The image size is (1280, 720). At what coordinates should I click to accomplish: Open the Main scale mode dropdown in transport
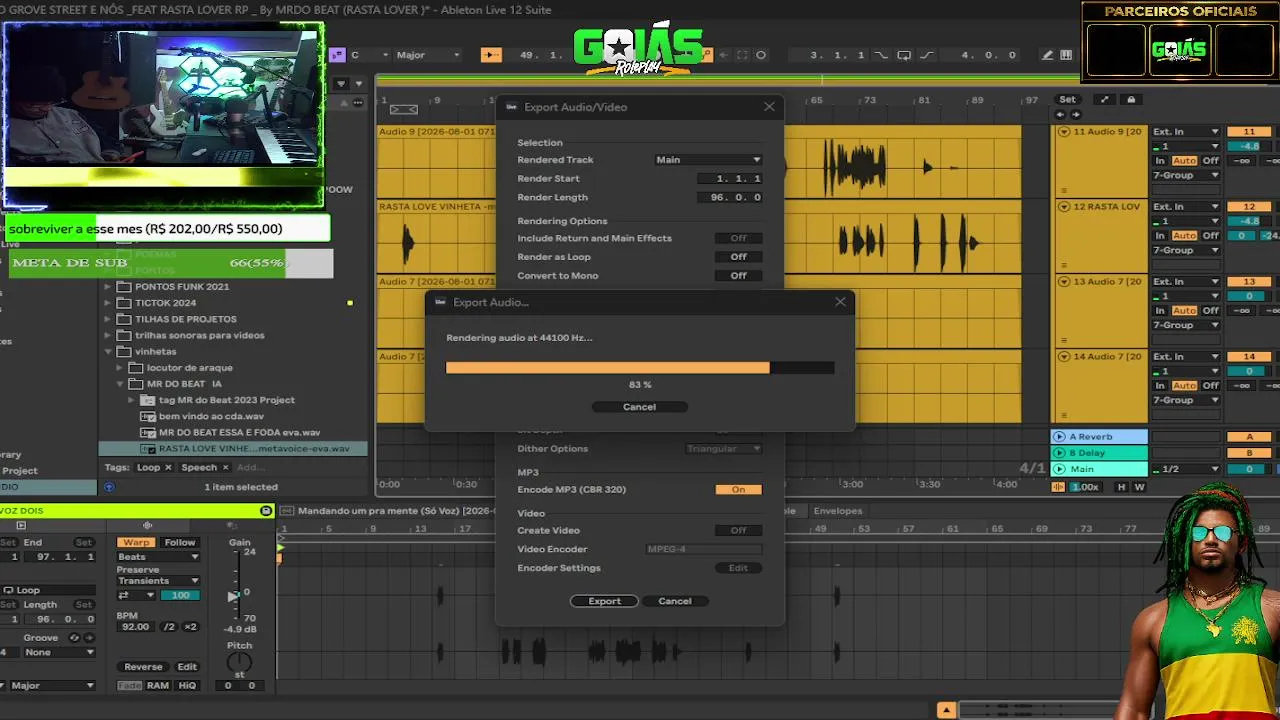tap(427, 55)
